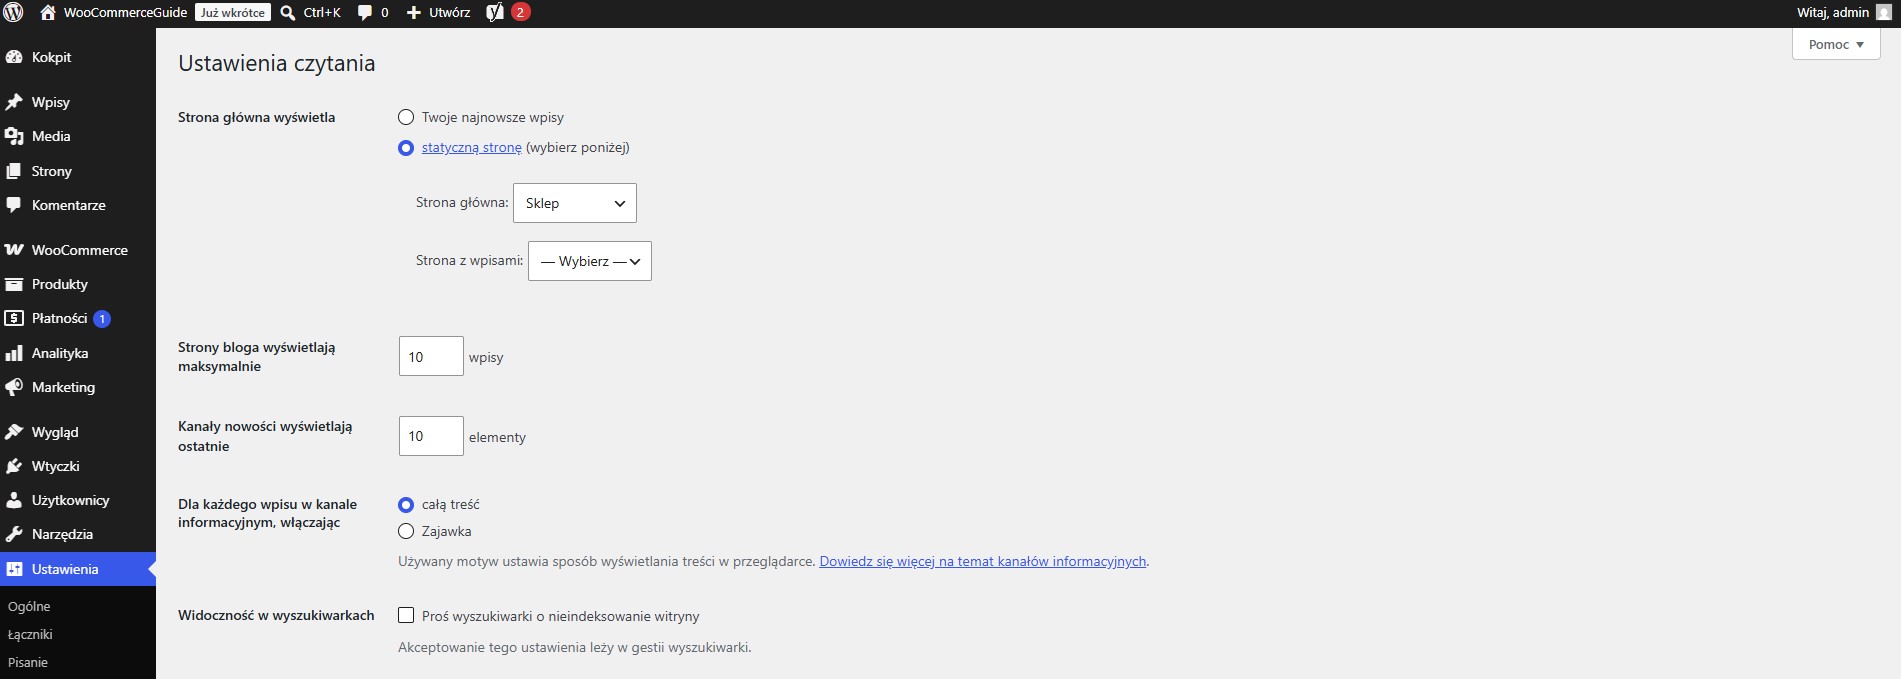Expand the Pomoc help panel
1901x679 pixels.
click(1836, 44)
